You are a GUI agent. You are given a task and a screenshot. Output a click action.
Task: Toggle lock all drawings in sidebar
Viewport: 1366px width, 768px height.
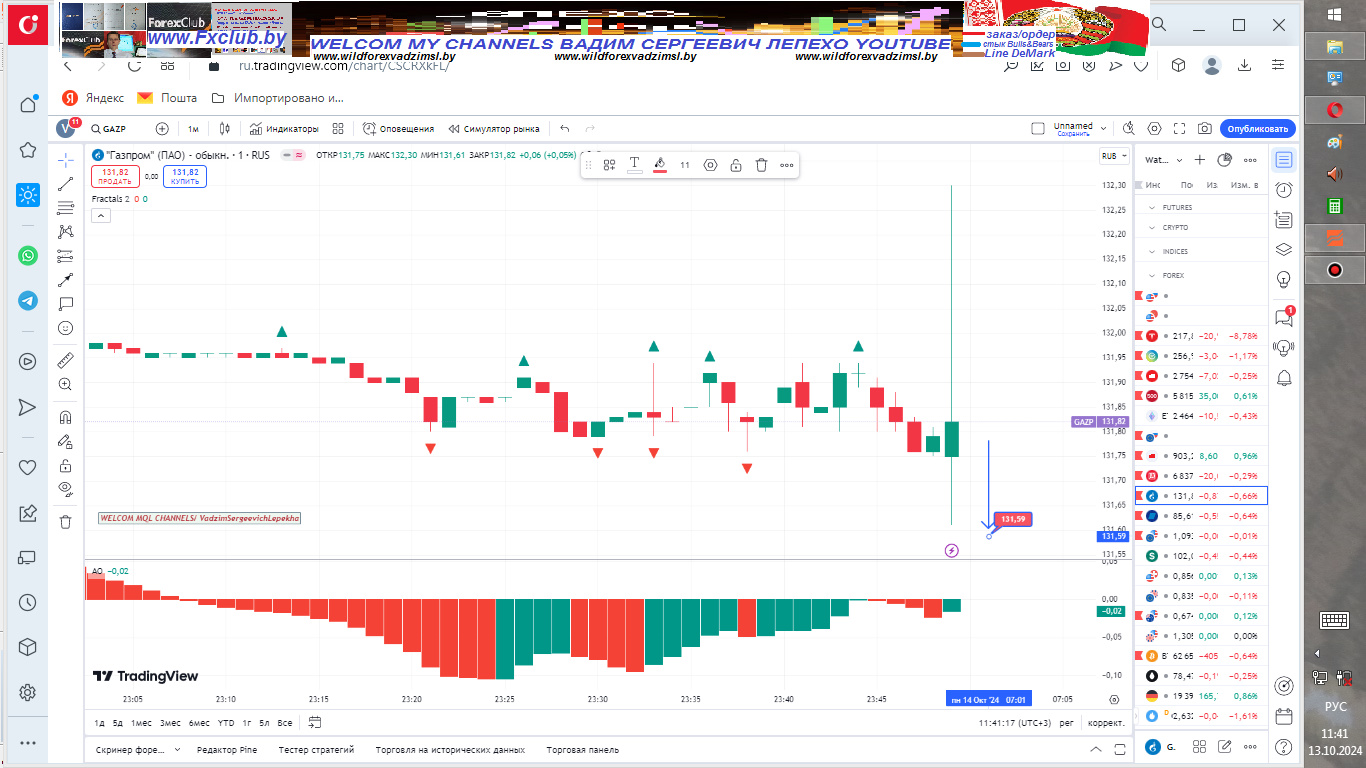(x=66, y=465)
